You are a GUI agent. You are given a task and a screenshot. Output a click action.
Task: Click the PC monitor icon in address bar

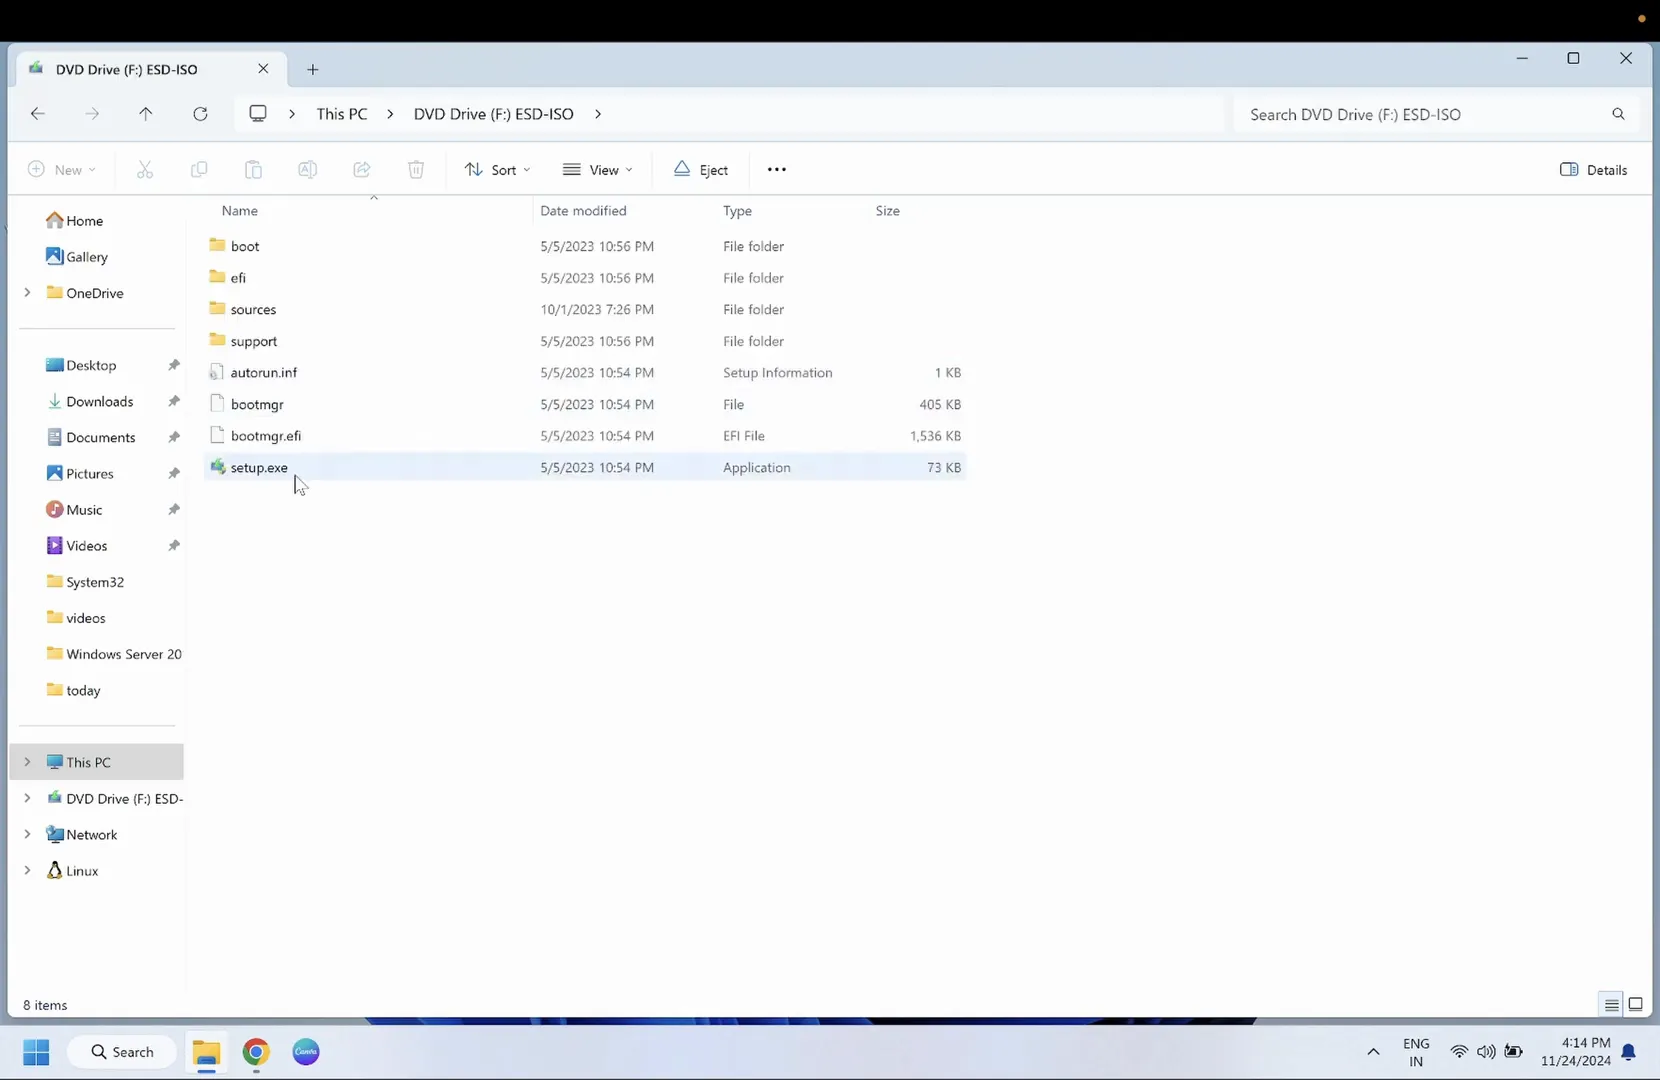(x=258, y=114)
